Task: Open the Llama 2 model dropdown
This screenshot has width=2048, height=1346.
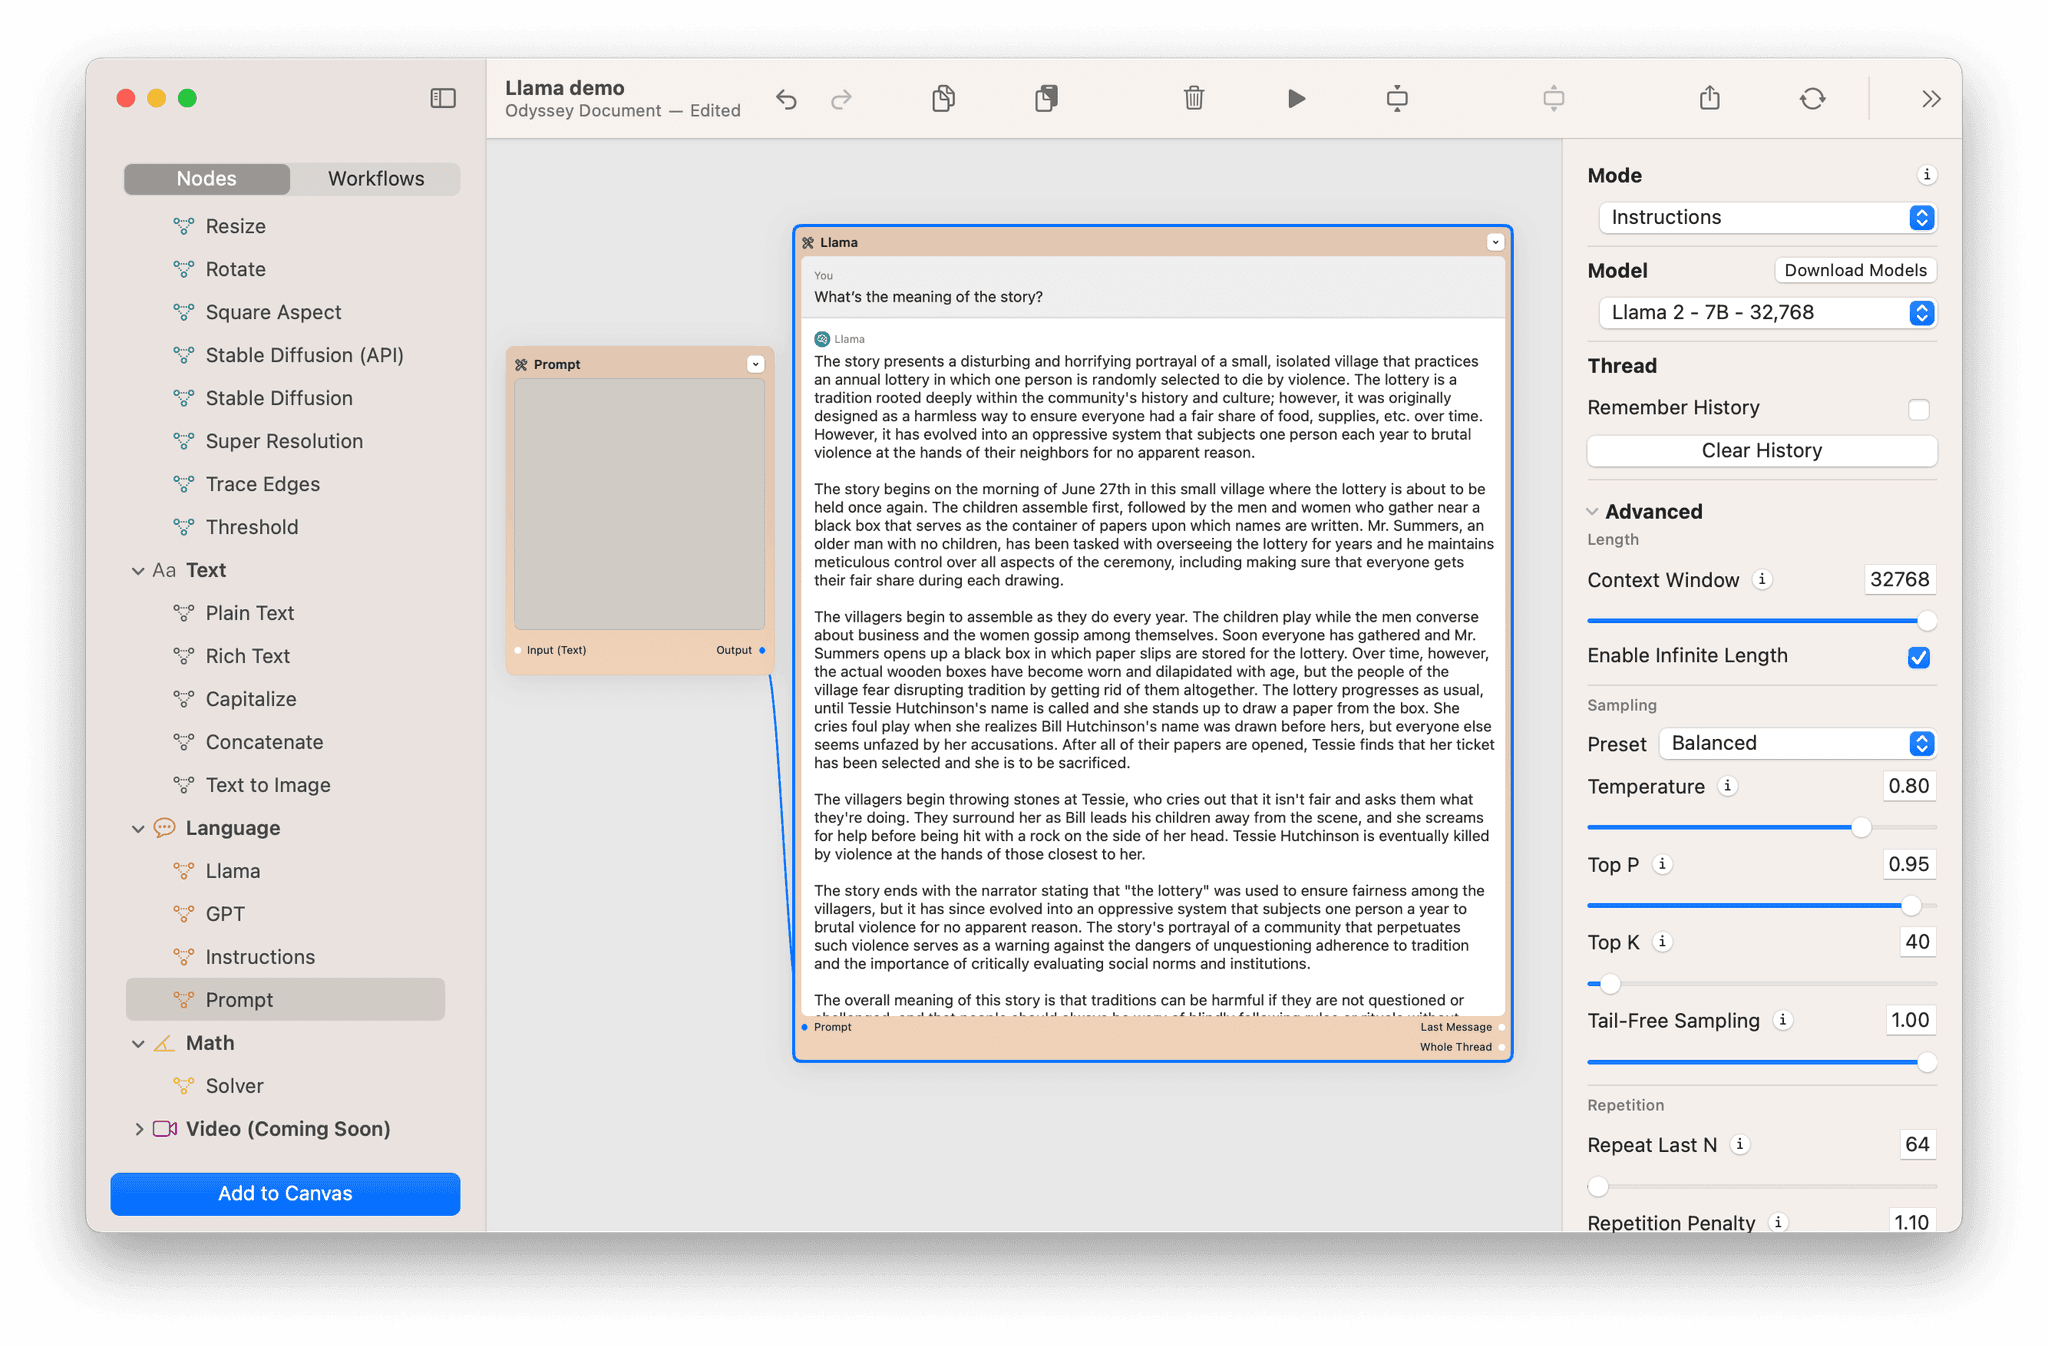Action: (1767, 313)
